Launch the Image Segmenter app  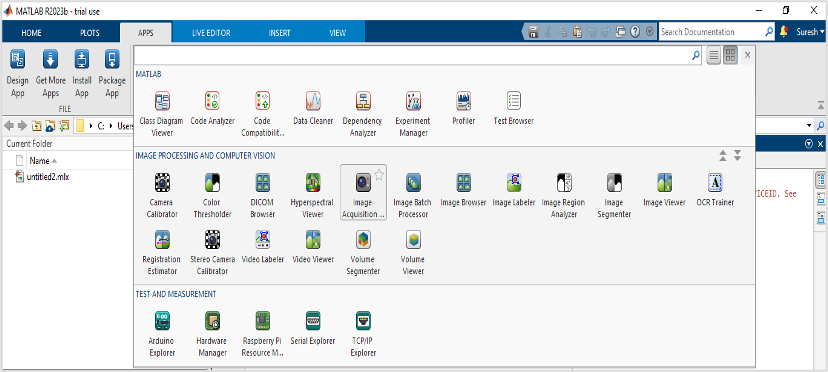click(x=614, y=194)
